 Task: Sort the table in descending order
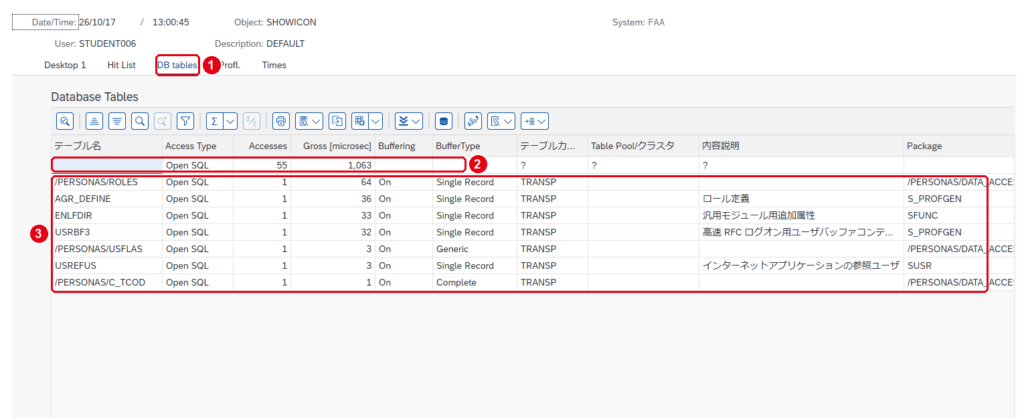pos(117,121)
